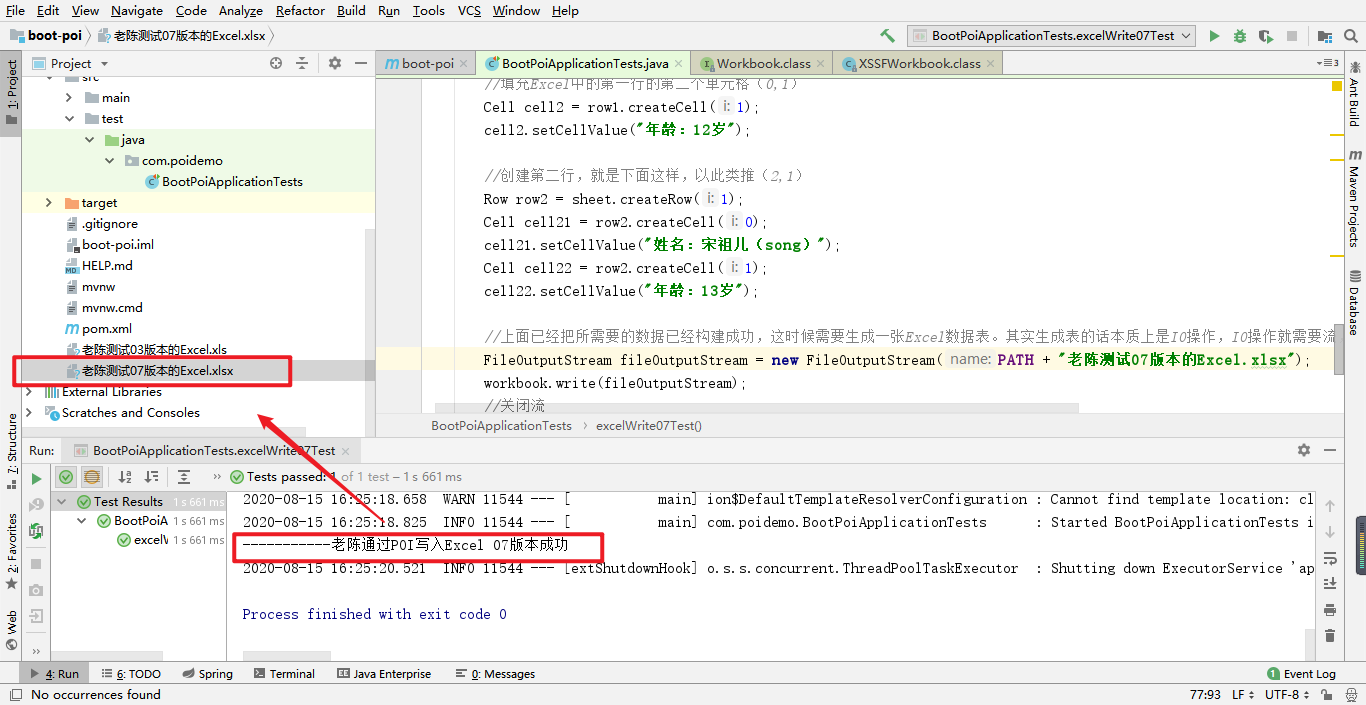Expand Scratches and Consoles node

(29, 413)
